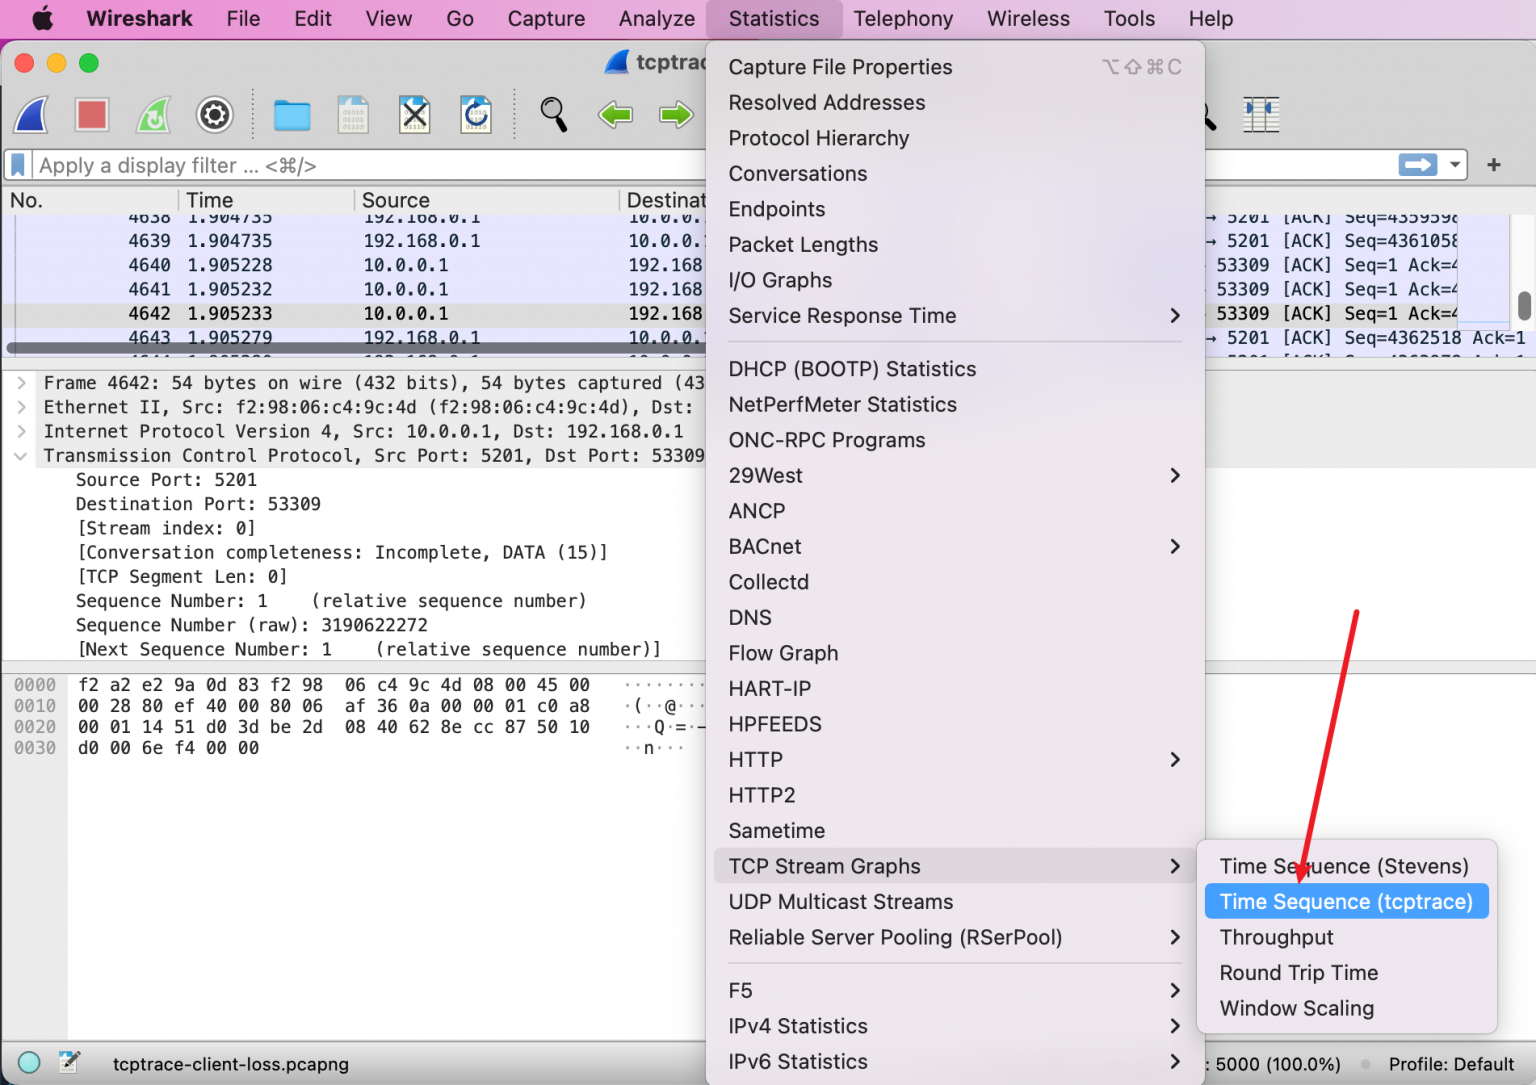Open expert information via status bar circle icon
1536x1085 pixels.
pyautogui.click(x=27, y=1063)
